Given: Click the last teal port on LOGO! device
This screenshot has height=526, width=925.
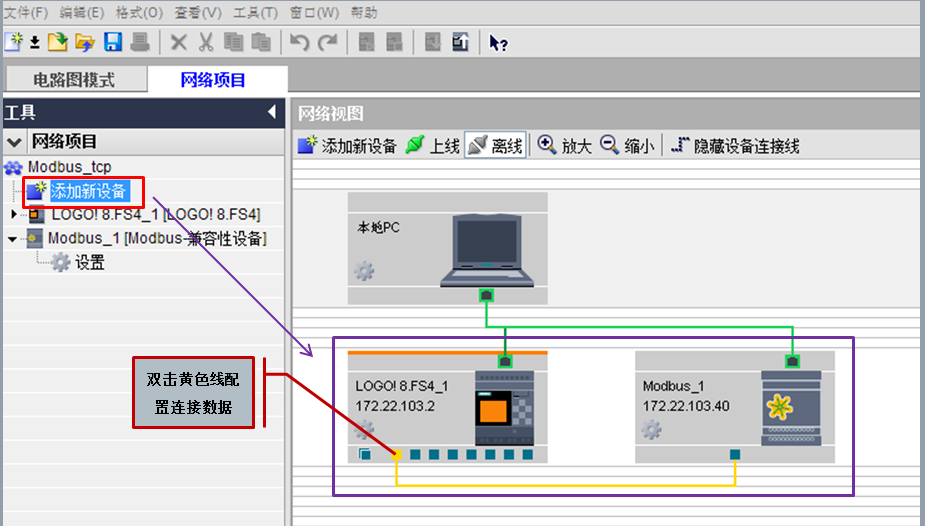Looking at the screenshot, I should [x=527, y=454].
